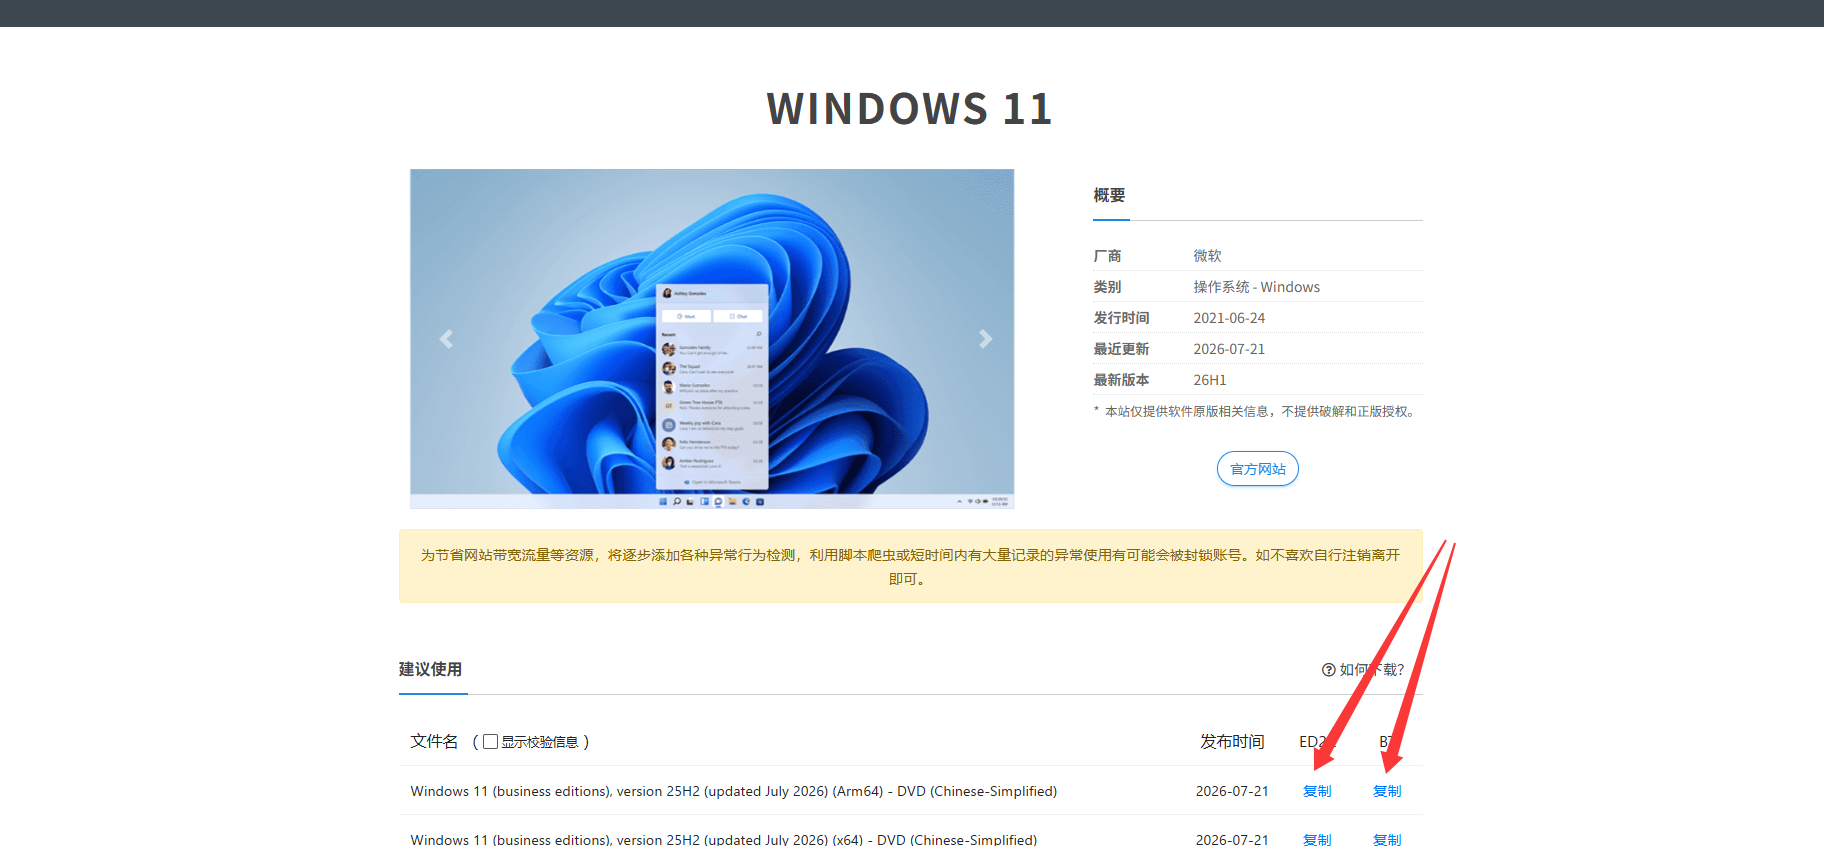This screenshot has width=1824, height=846.
Task: Advance to the next carousel image
Action: (x=985, y=339)
